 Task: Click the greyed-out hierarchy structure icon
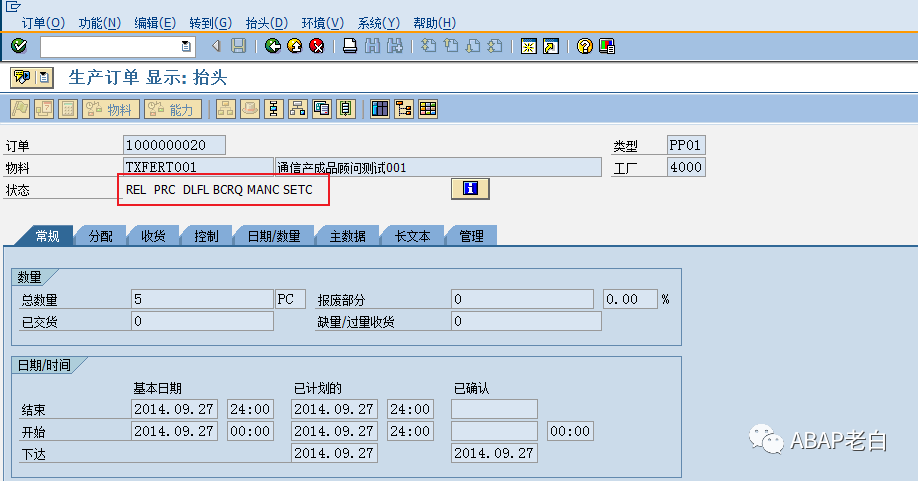[225, 109]
